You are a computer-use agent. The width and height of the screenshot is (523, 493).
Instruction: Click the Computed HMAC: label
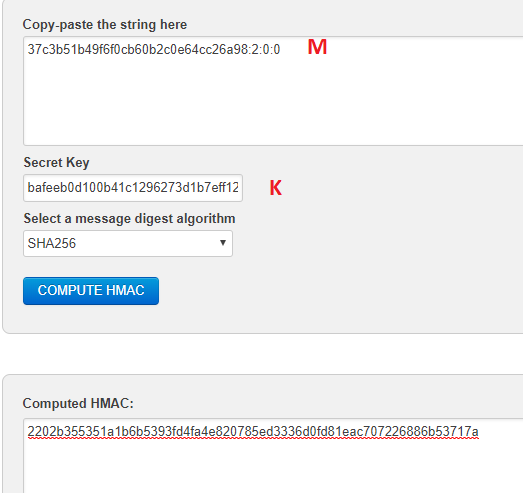[78, 403]
